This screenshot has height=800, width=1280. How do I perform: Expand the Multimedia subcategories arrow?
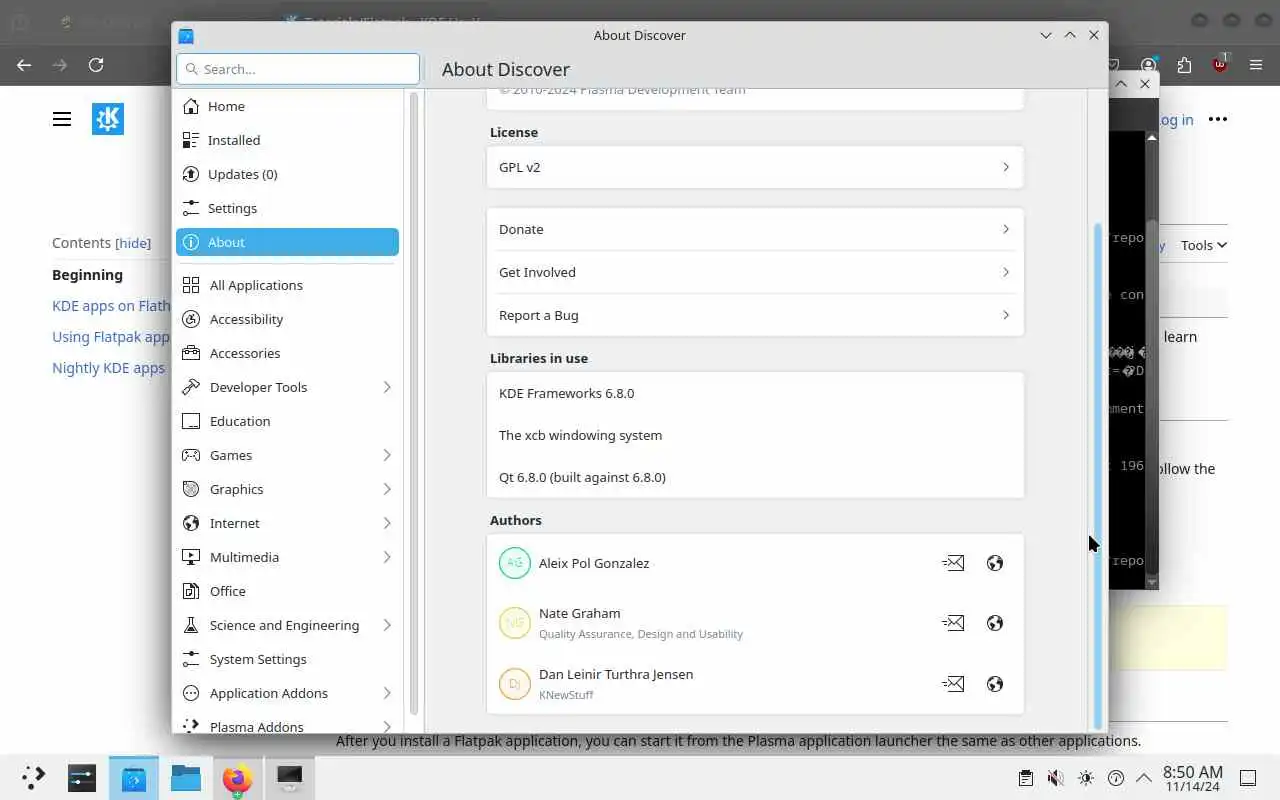[x=387, y=557]
